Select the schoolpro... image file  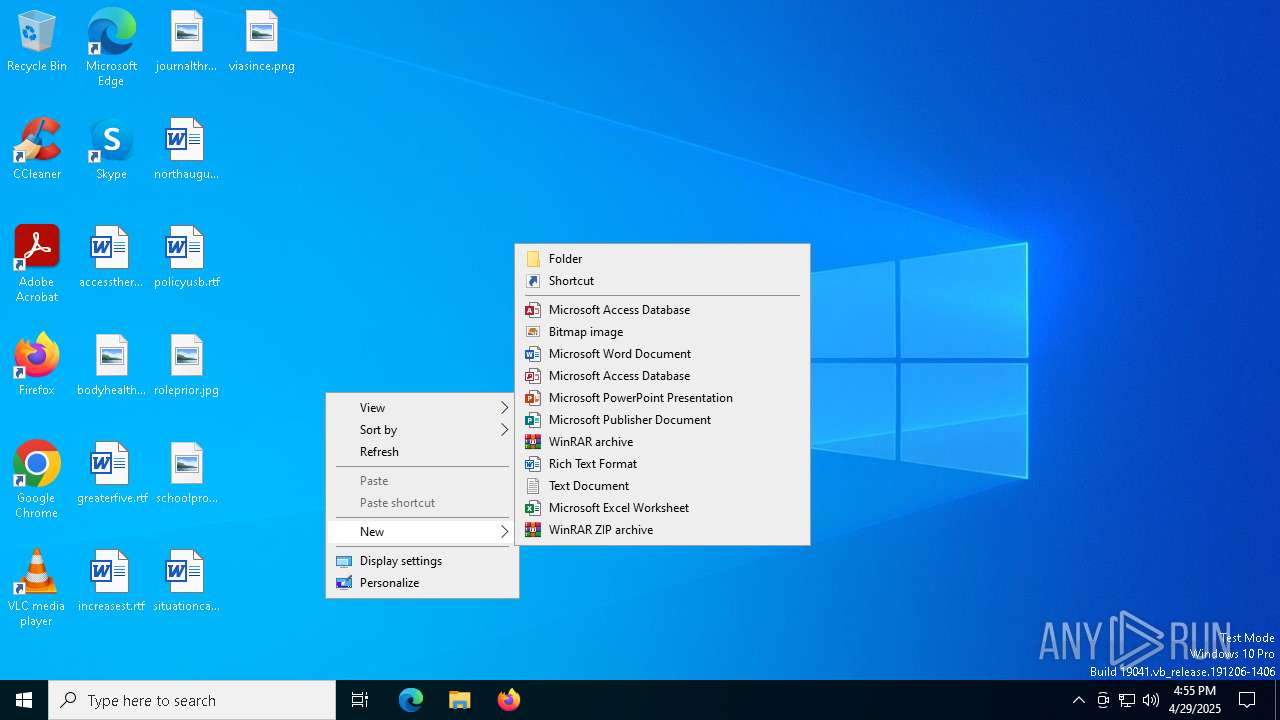(x=186, y=474)
